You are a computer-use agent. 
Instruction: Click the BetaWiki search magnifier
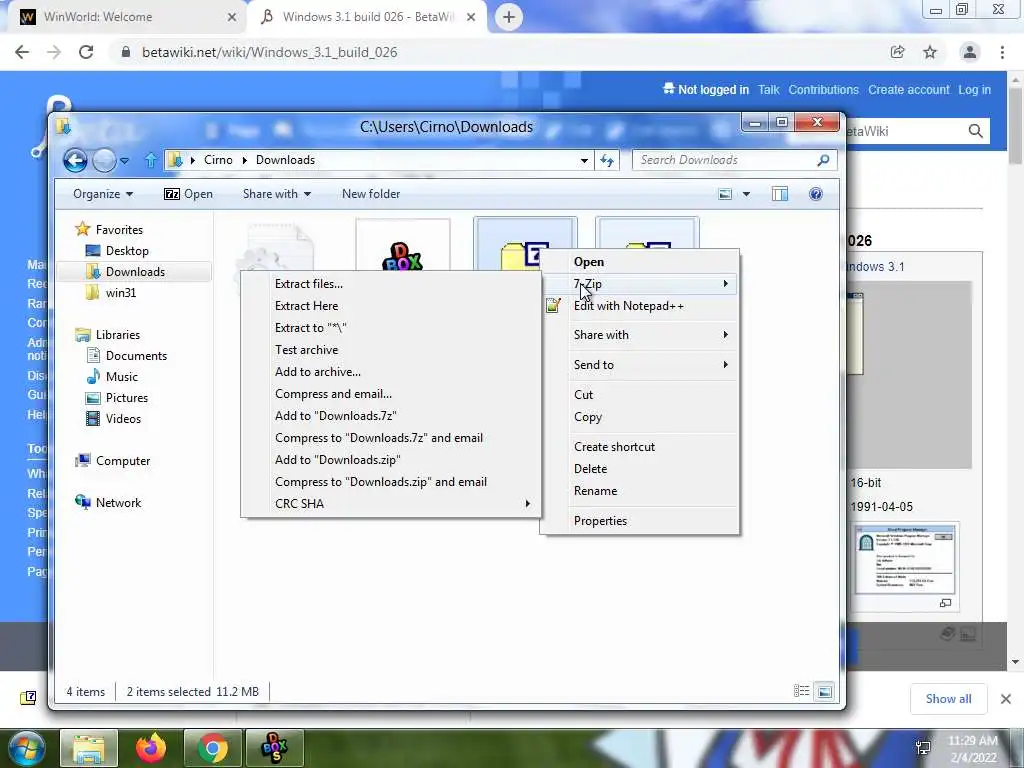click(x=976, y=131)
